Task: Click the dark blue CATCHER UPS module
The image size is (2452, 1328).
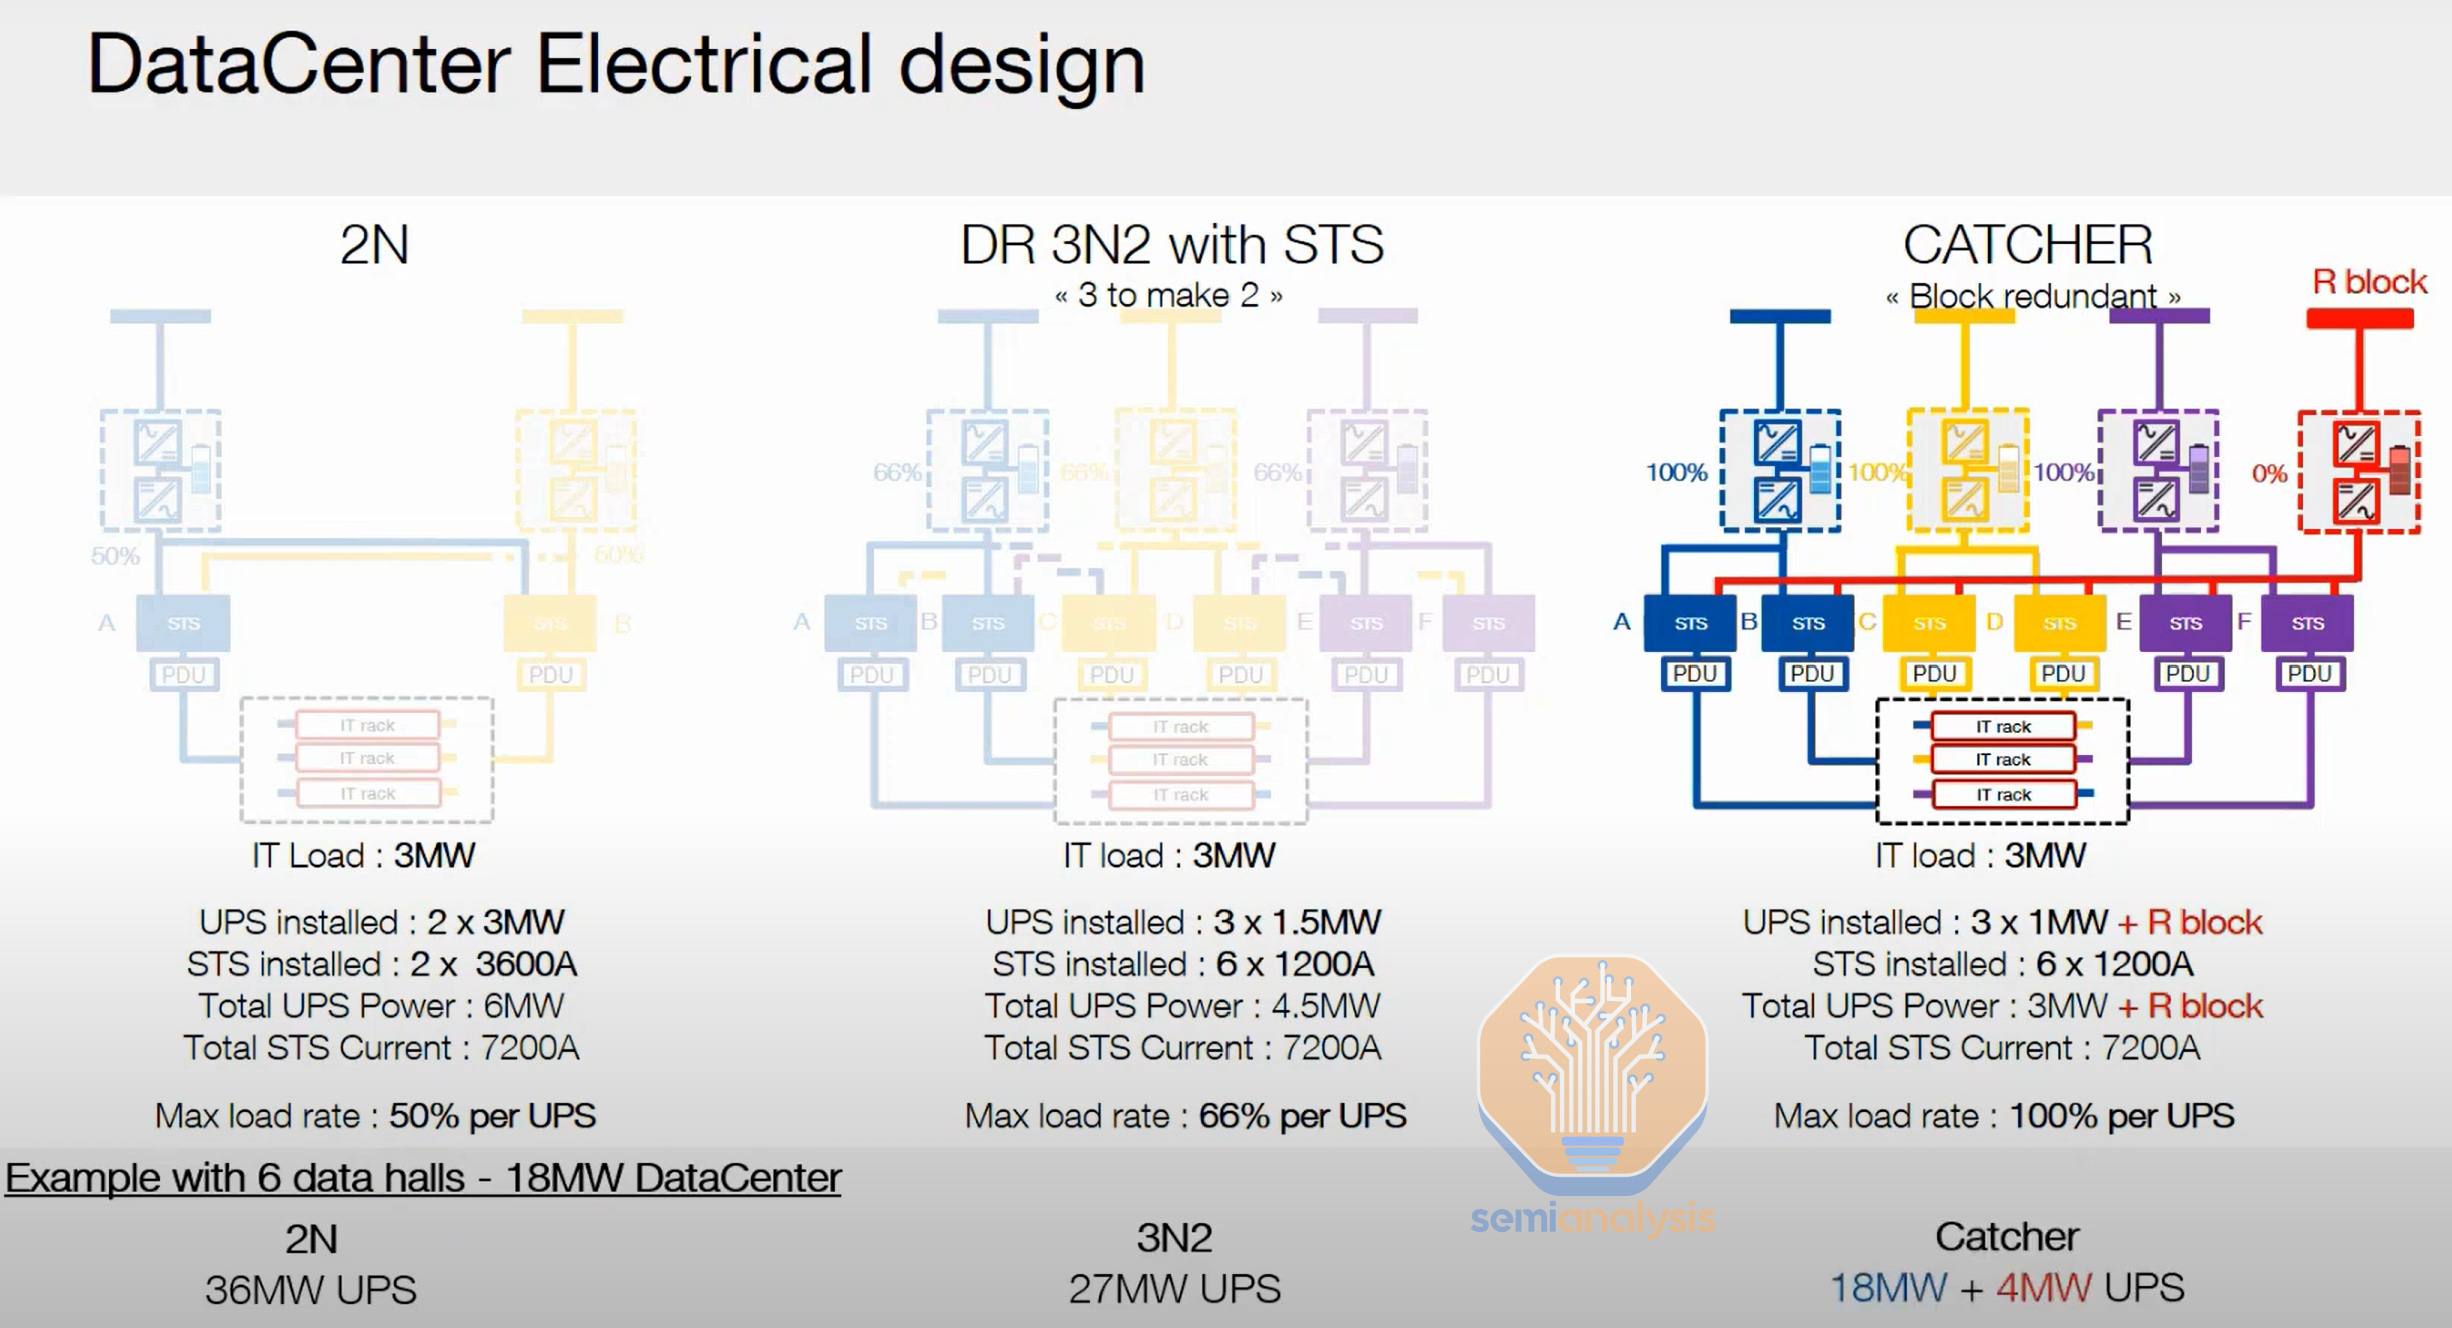Action: [1780, 471]
